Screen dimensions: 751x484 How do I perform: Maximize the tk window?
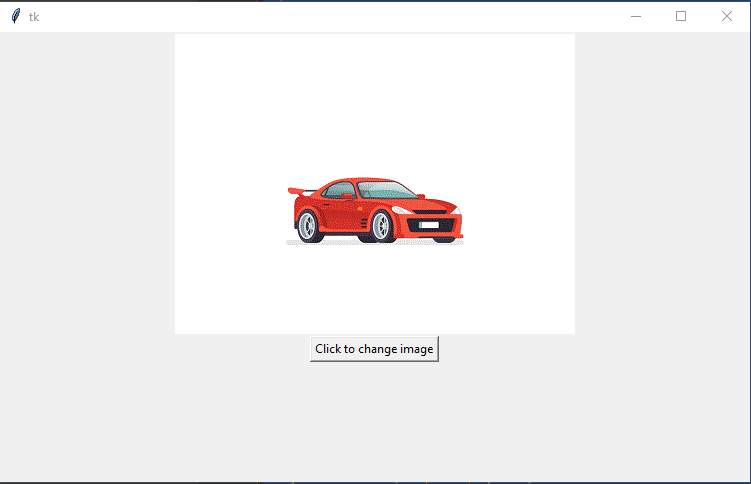pos(681,16)
